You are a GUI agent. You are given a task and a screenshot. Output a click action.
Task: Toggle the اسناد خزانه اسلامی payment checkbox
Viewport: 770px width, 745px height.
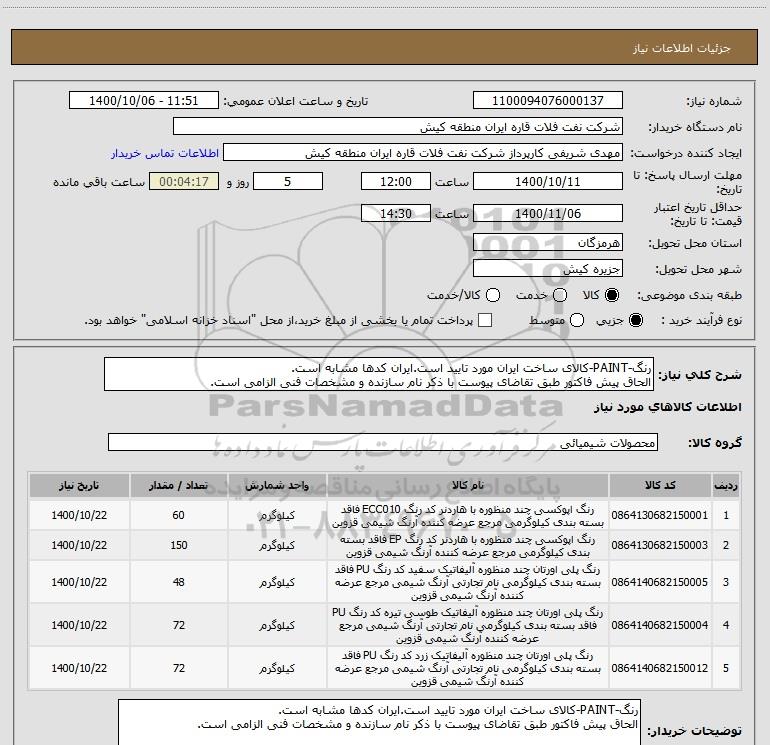[x=485, y=320]
